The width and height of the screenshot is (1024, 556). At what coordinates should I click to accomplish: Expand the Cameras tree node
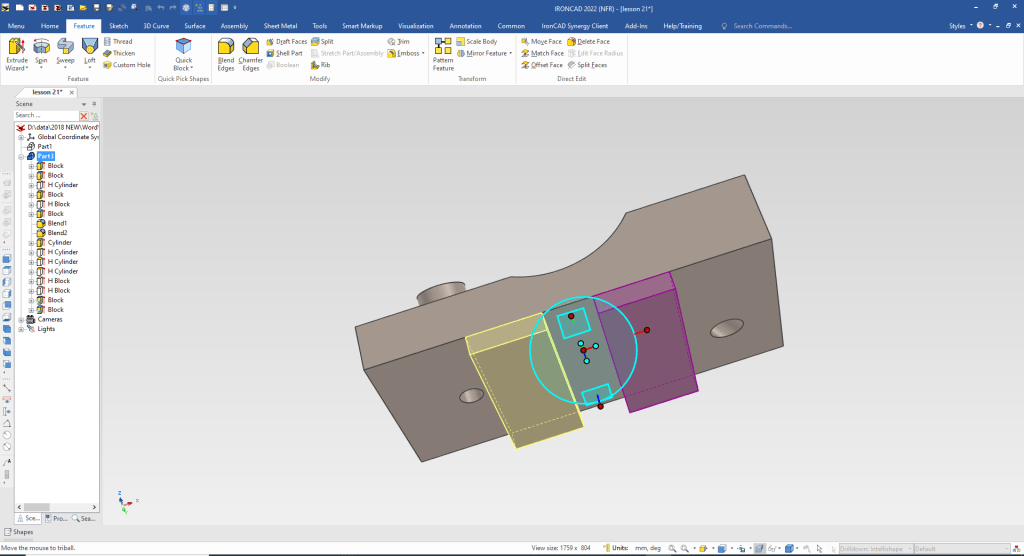(20, 319)
